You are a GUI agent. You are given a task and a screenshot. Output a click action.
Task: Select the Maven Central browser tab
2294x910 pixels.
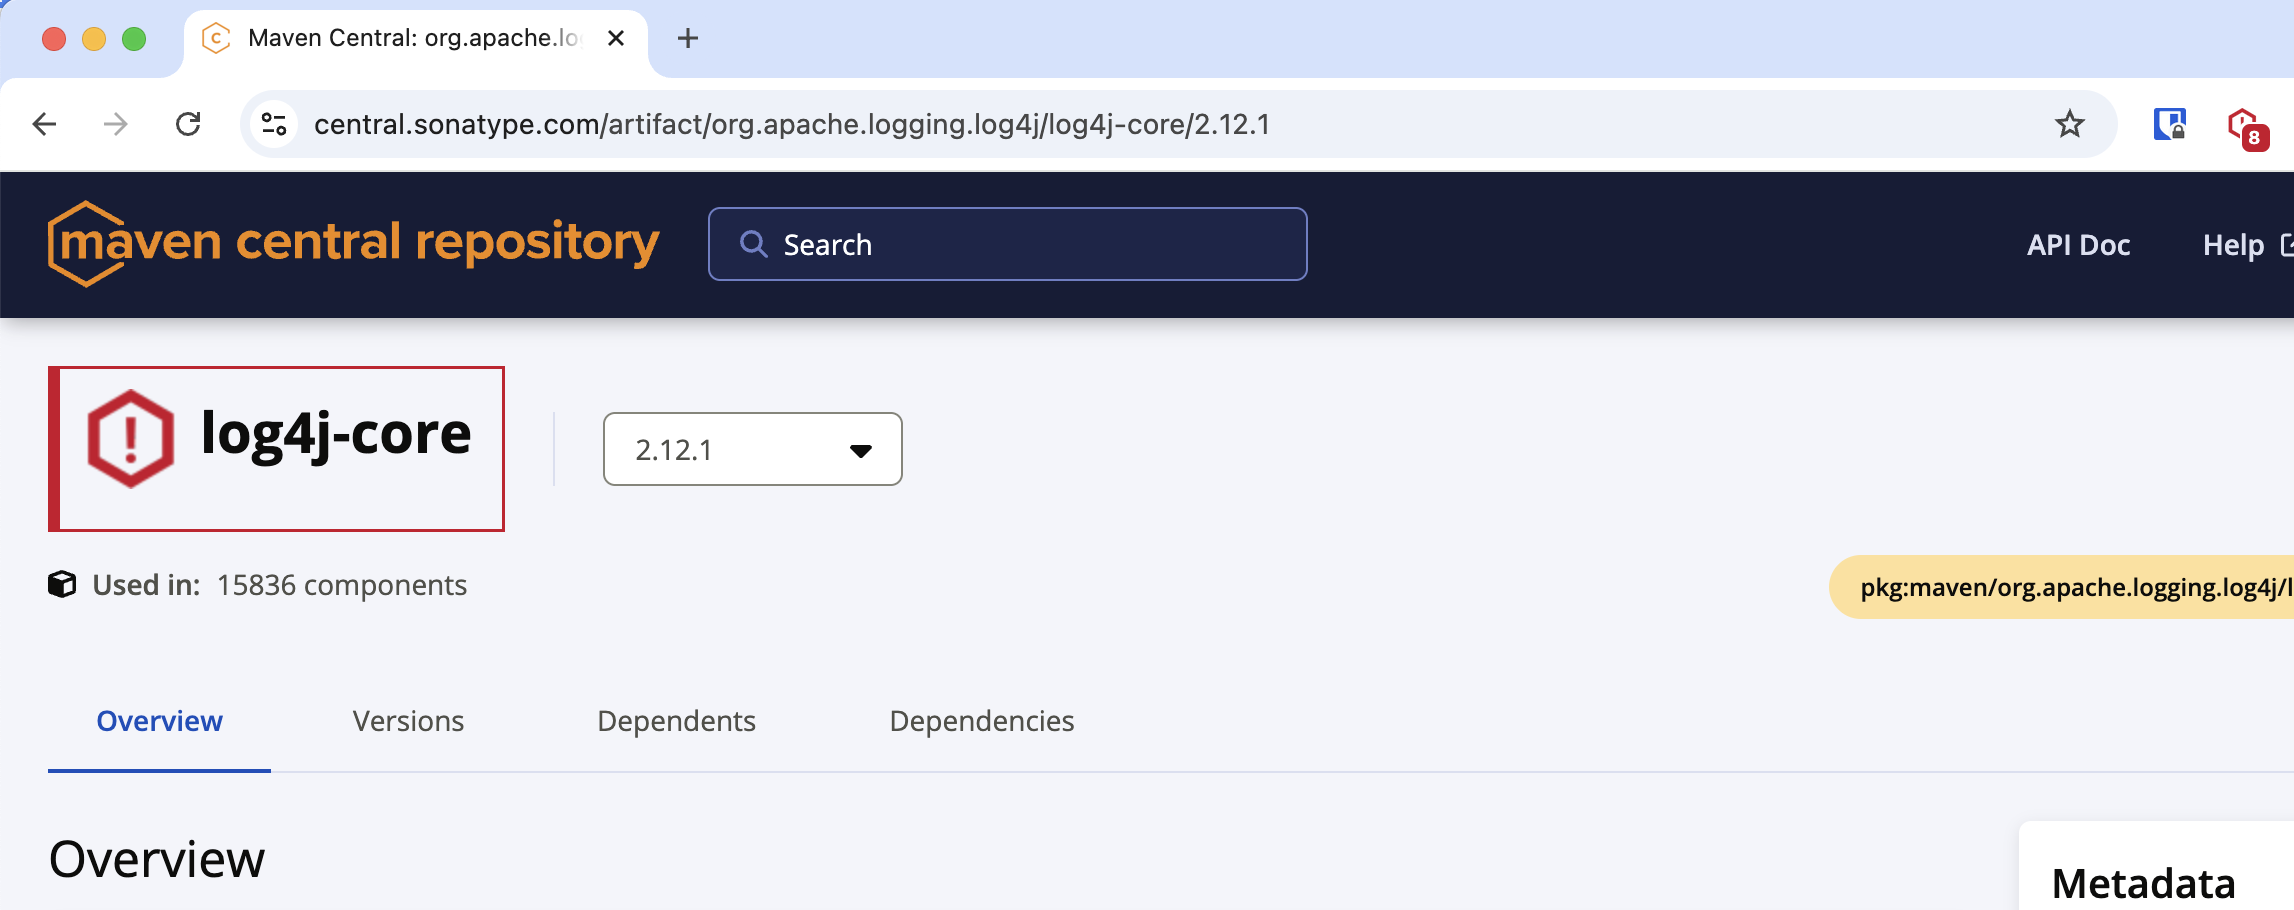(416, 38)
